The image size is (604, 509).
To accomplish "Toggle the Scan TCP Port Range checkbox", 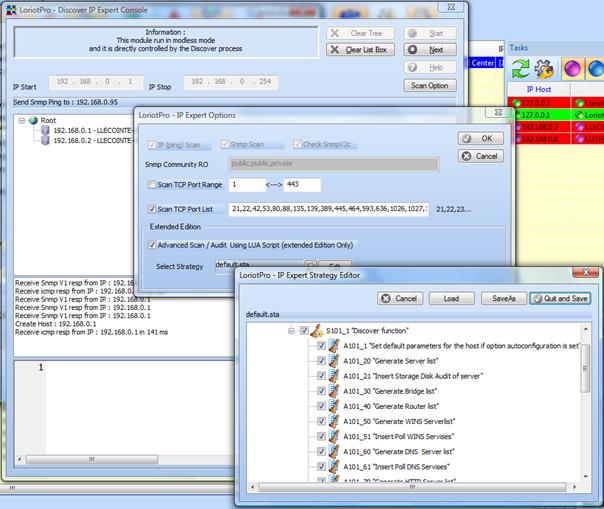I will 152,185.
